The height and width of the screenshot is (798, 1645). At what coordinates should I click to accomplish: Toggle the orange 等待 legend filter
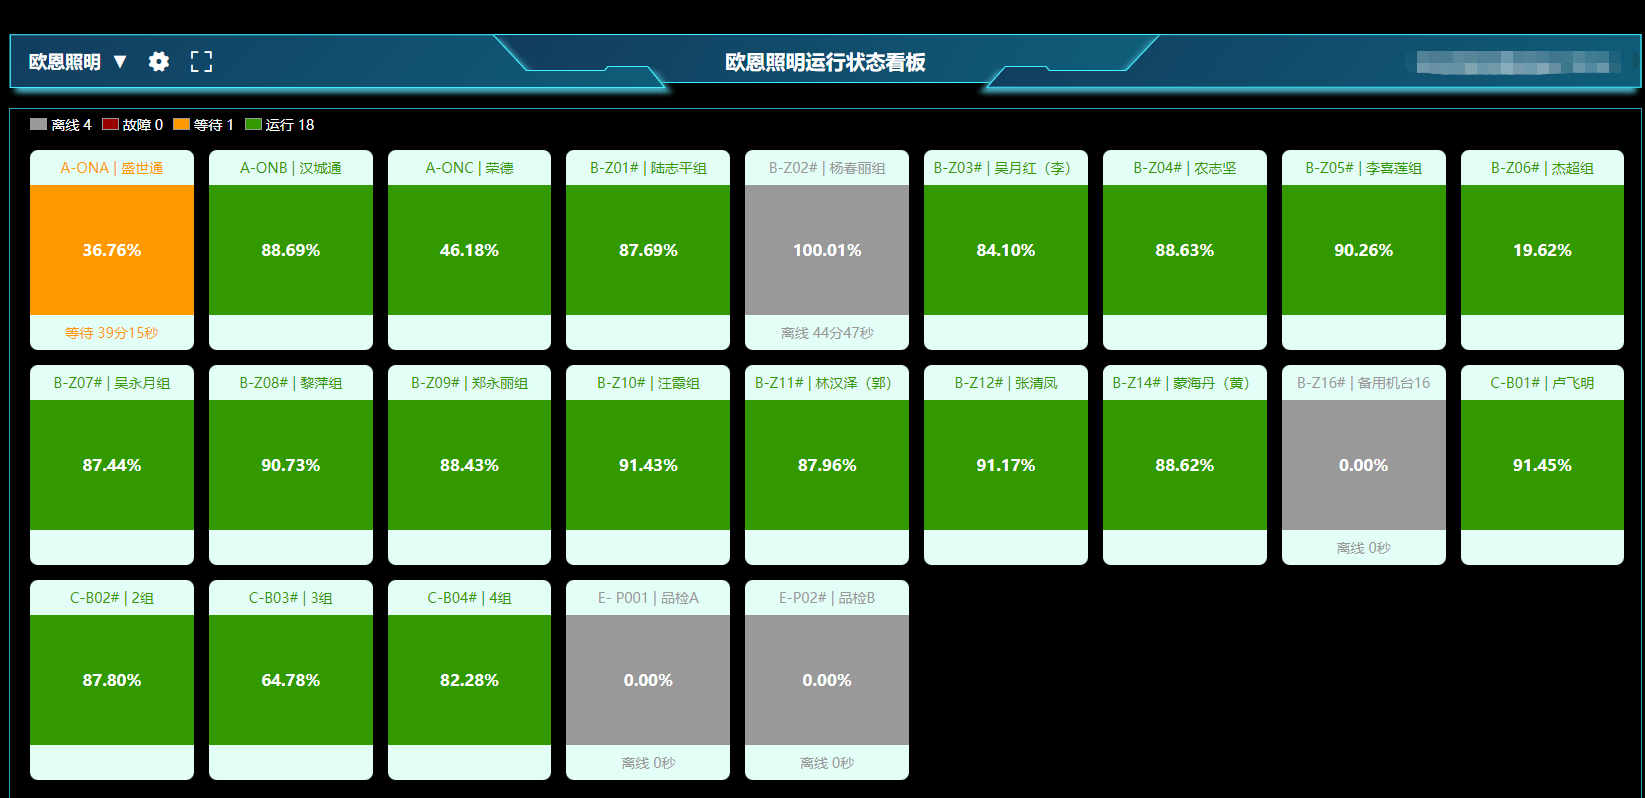tap(181, 125)
